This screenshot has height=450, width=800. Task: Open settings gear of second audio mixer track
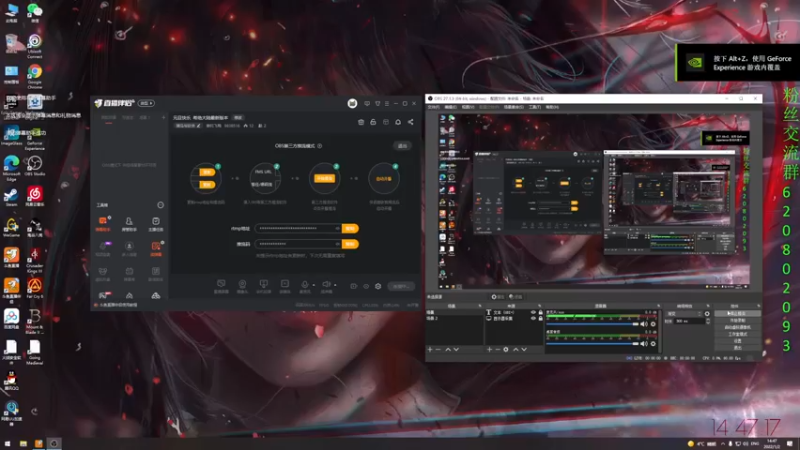pos(653,343)
